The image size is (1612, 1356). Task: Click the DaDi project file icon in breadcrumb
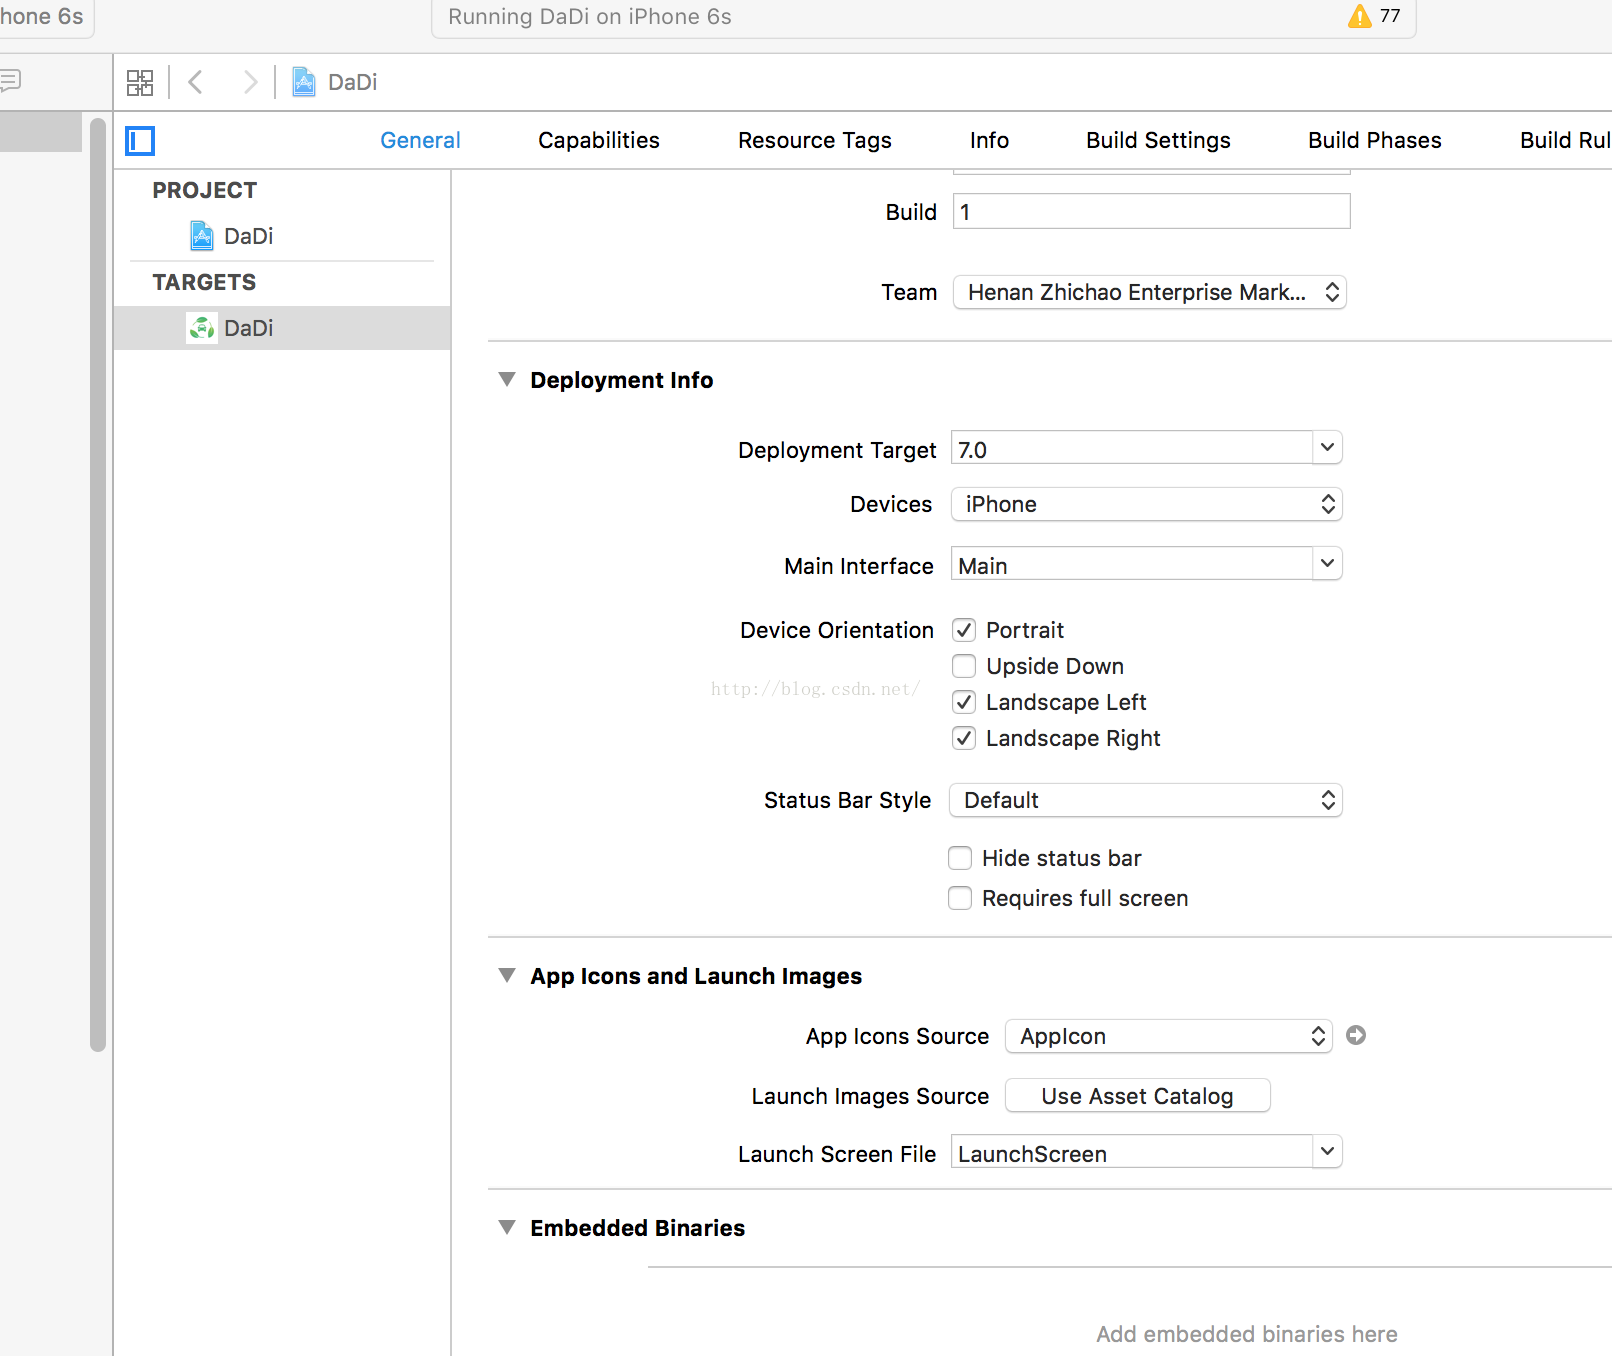(x=304, y=82)
